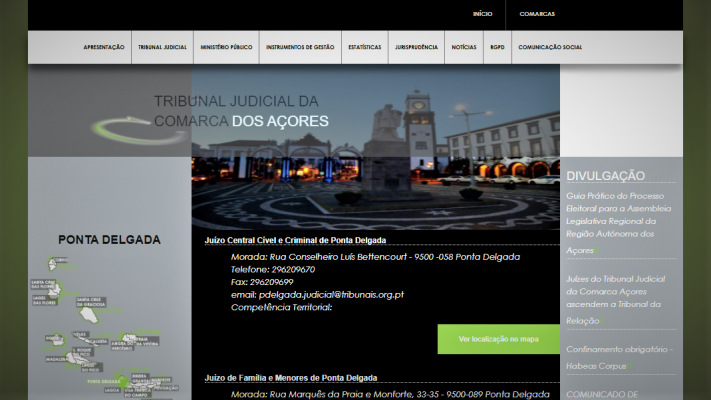Click the Ponta Delgada square banner photo
711x400 pixels.
click(375, 150)
